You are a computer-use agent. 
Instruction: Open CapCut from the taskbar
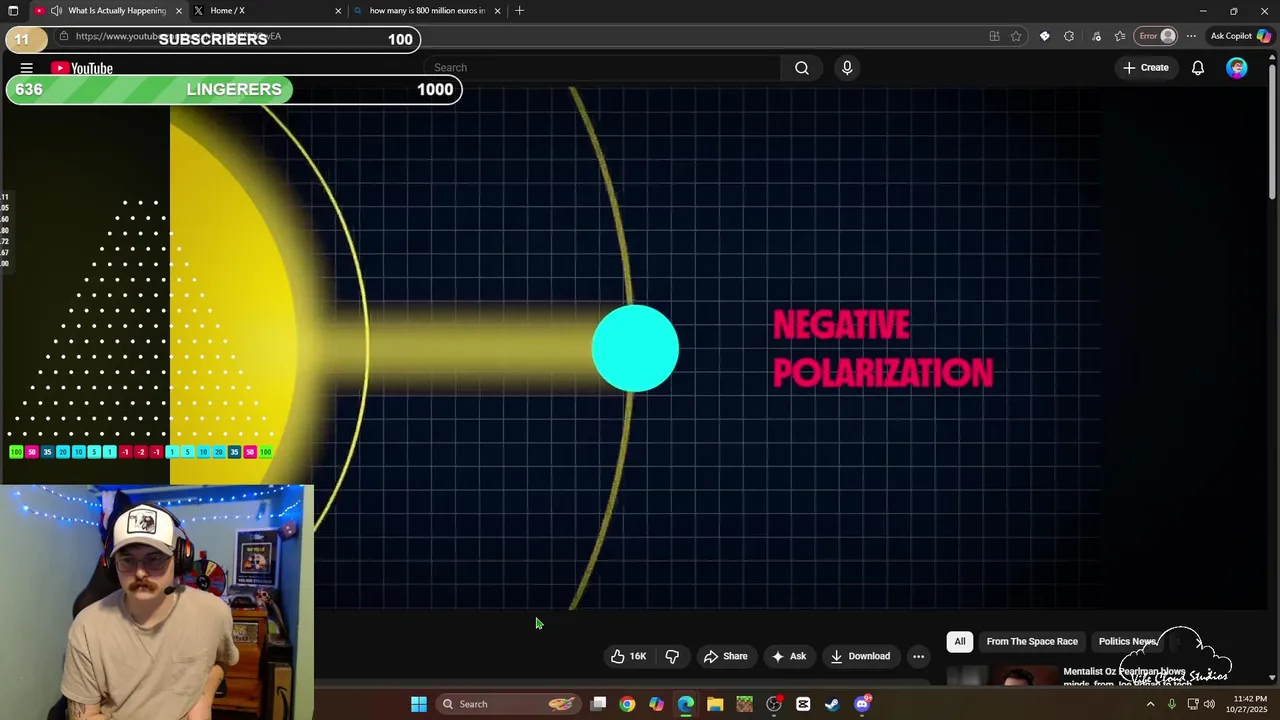click(x=803, y=704)
